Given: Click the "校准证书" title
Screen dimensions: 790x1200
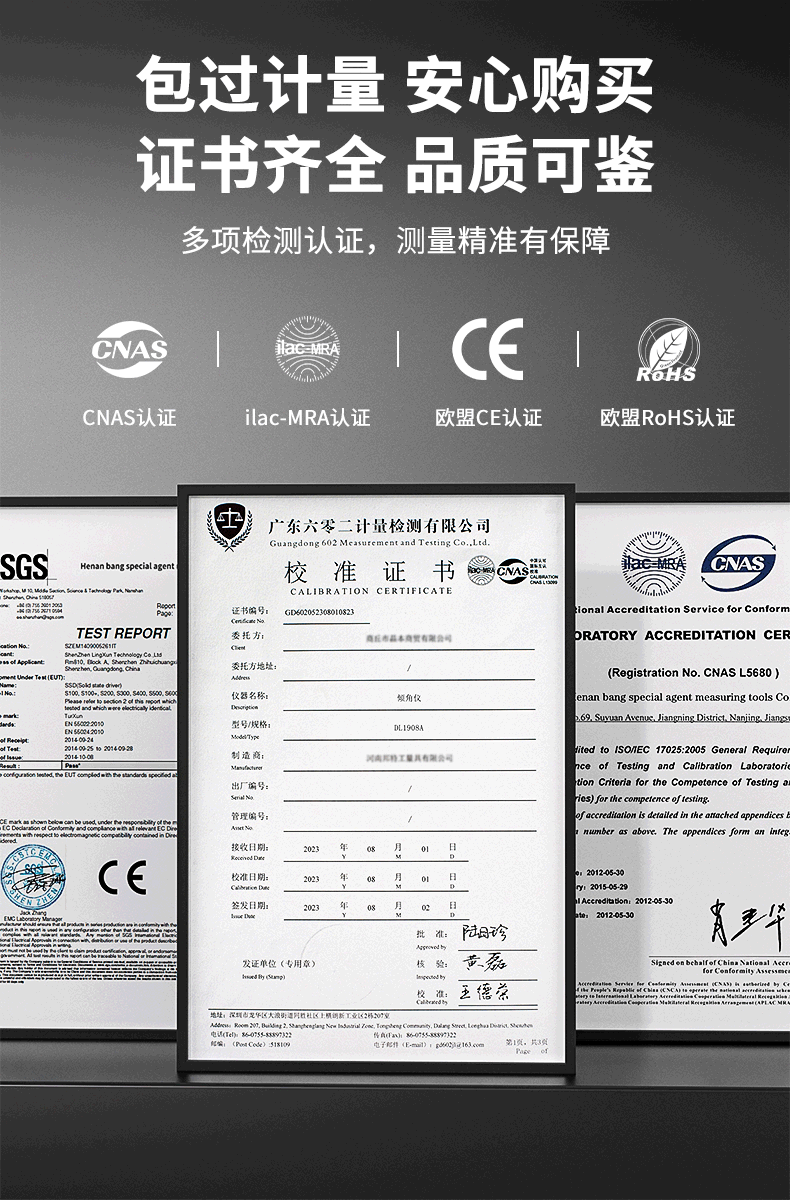Looking at the screenshot, I should click(370, 572).
